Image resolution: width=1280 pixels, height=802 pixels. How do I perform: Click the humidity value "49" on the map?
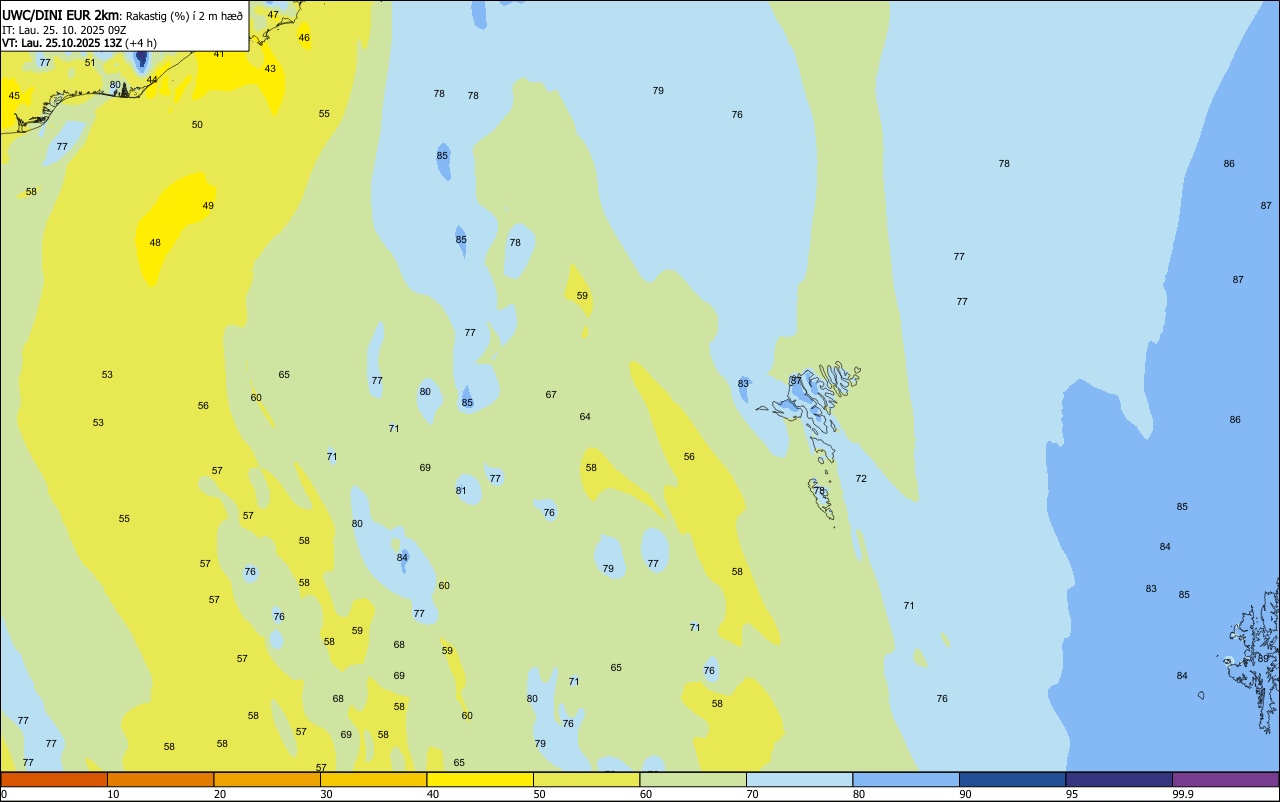208,206
